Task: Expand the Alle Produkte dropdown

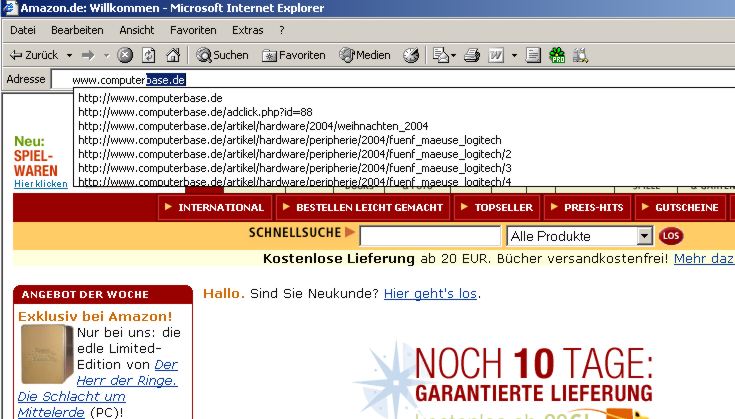Action: click(x=645, y=236)
